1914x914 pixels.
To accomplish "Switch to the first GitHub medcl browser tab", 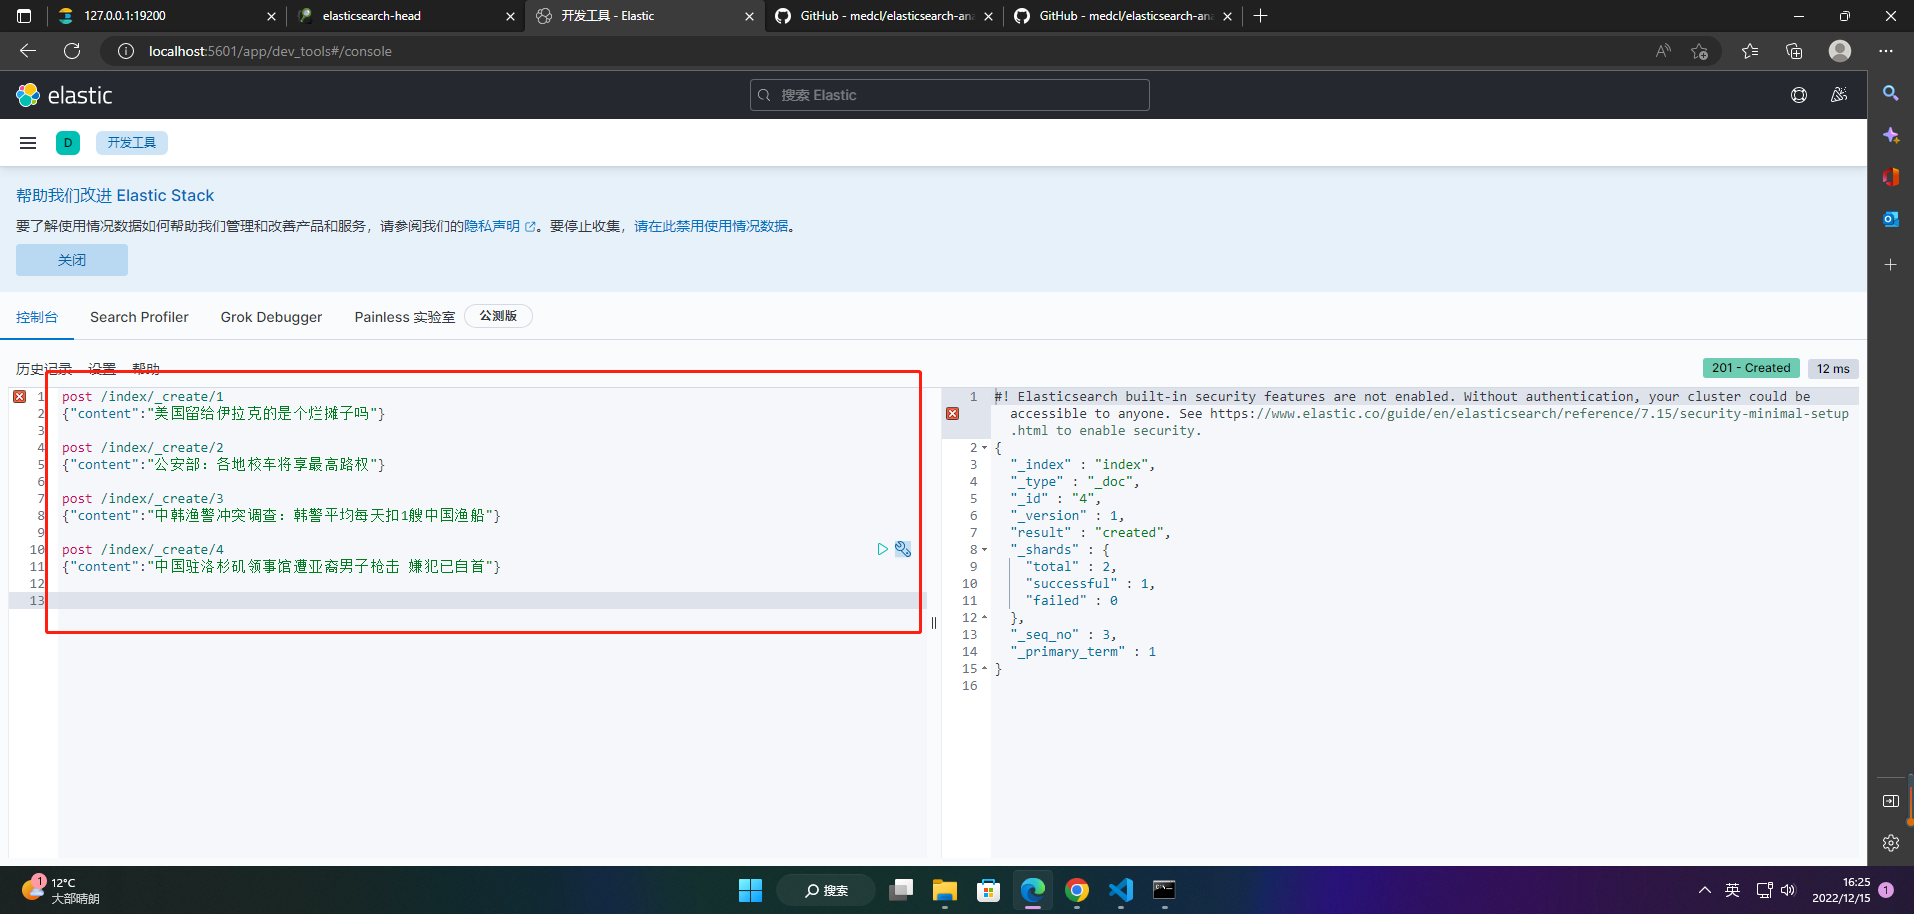I will 884,16.
